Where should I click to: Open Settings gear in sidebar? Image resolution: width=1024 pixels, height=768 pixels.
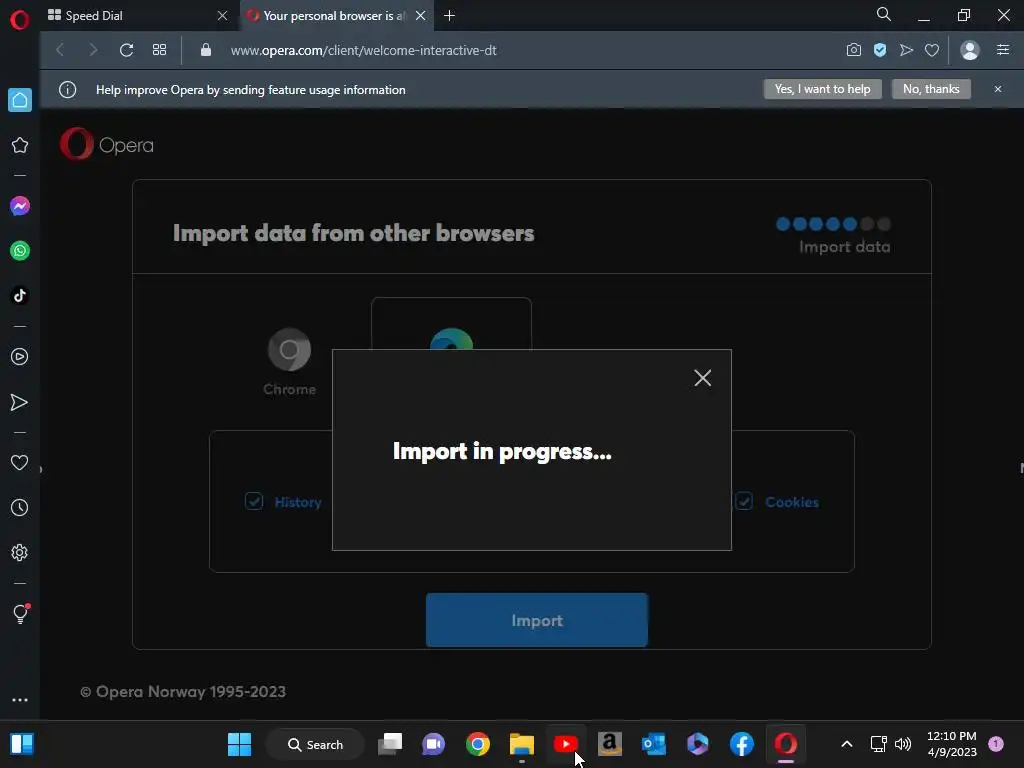[20, 552]
